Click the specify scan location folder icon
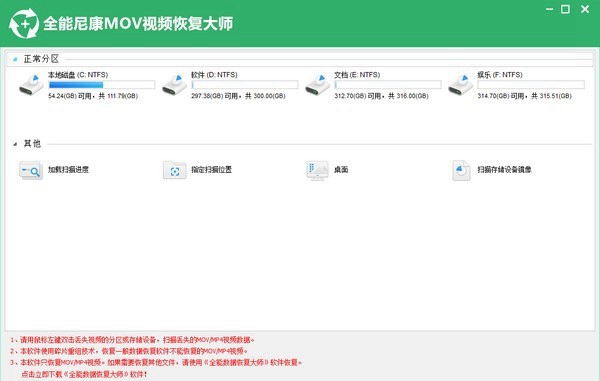 174,170
